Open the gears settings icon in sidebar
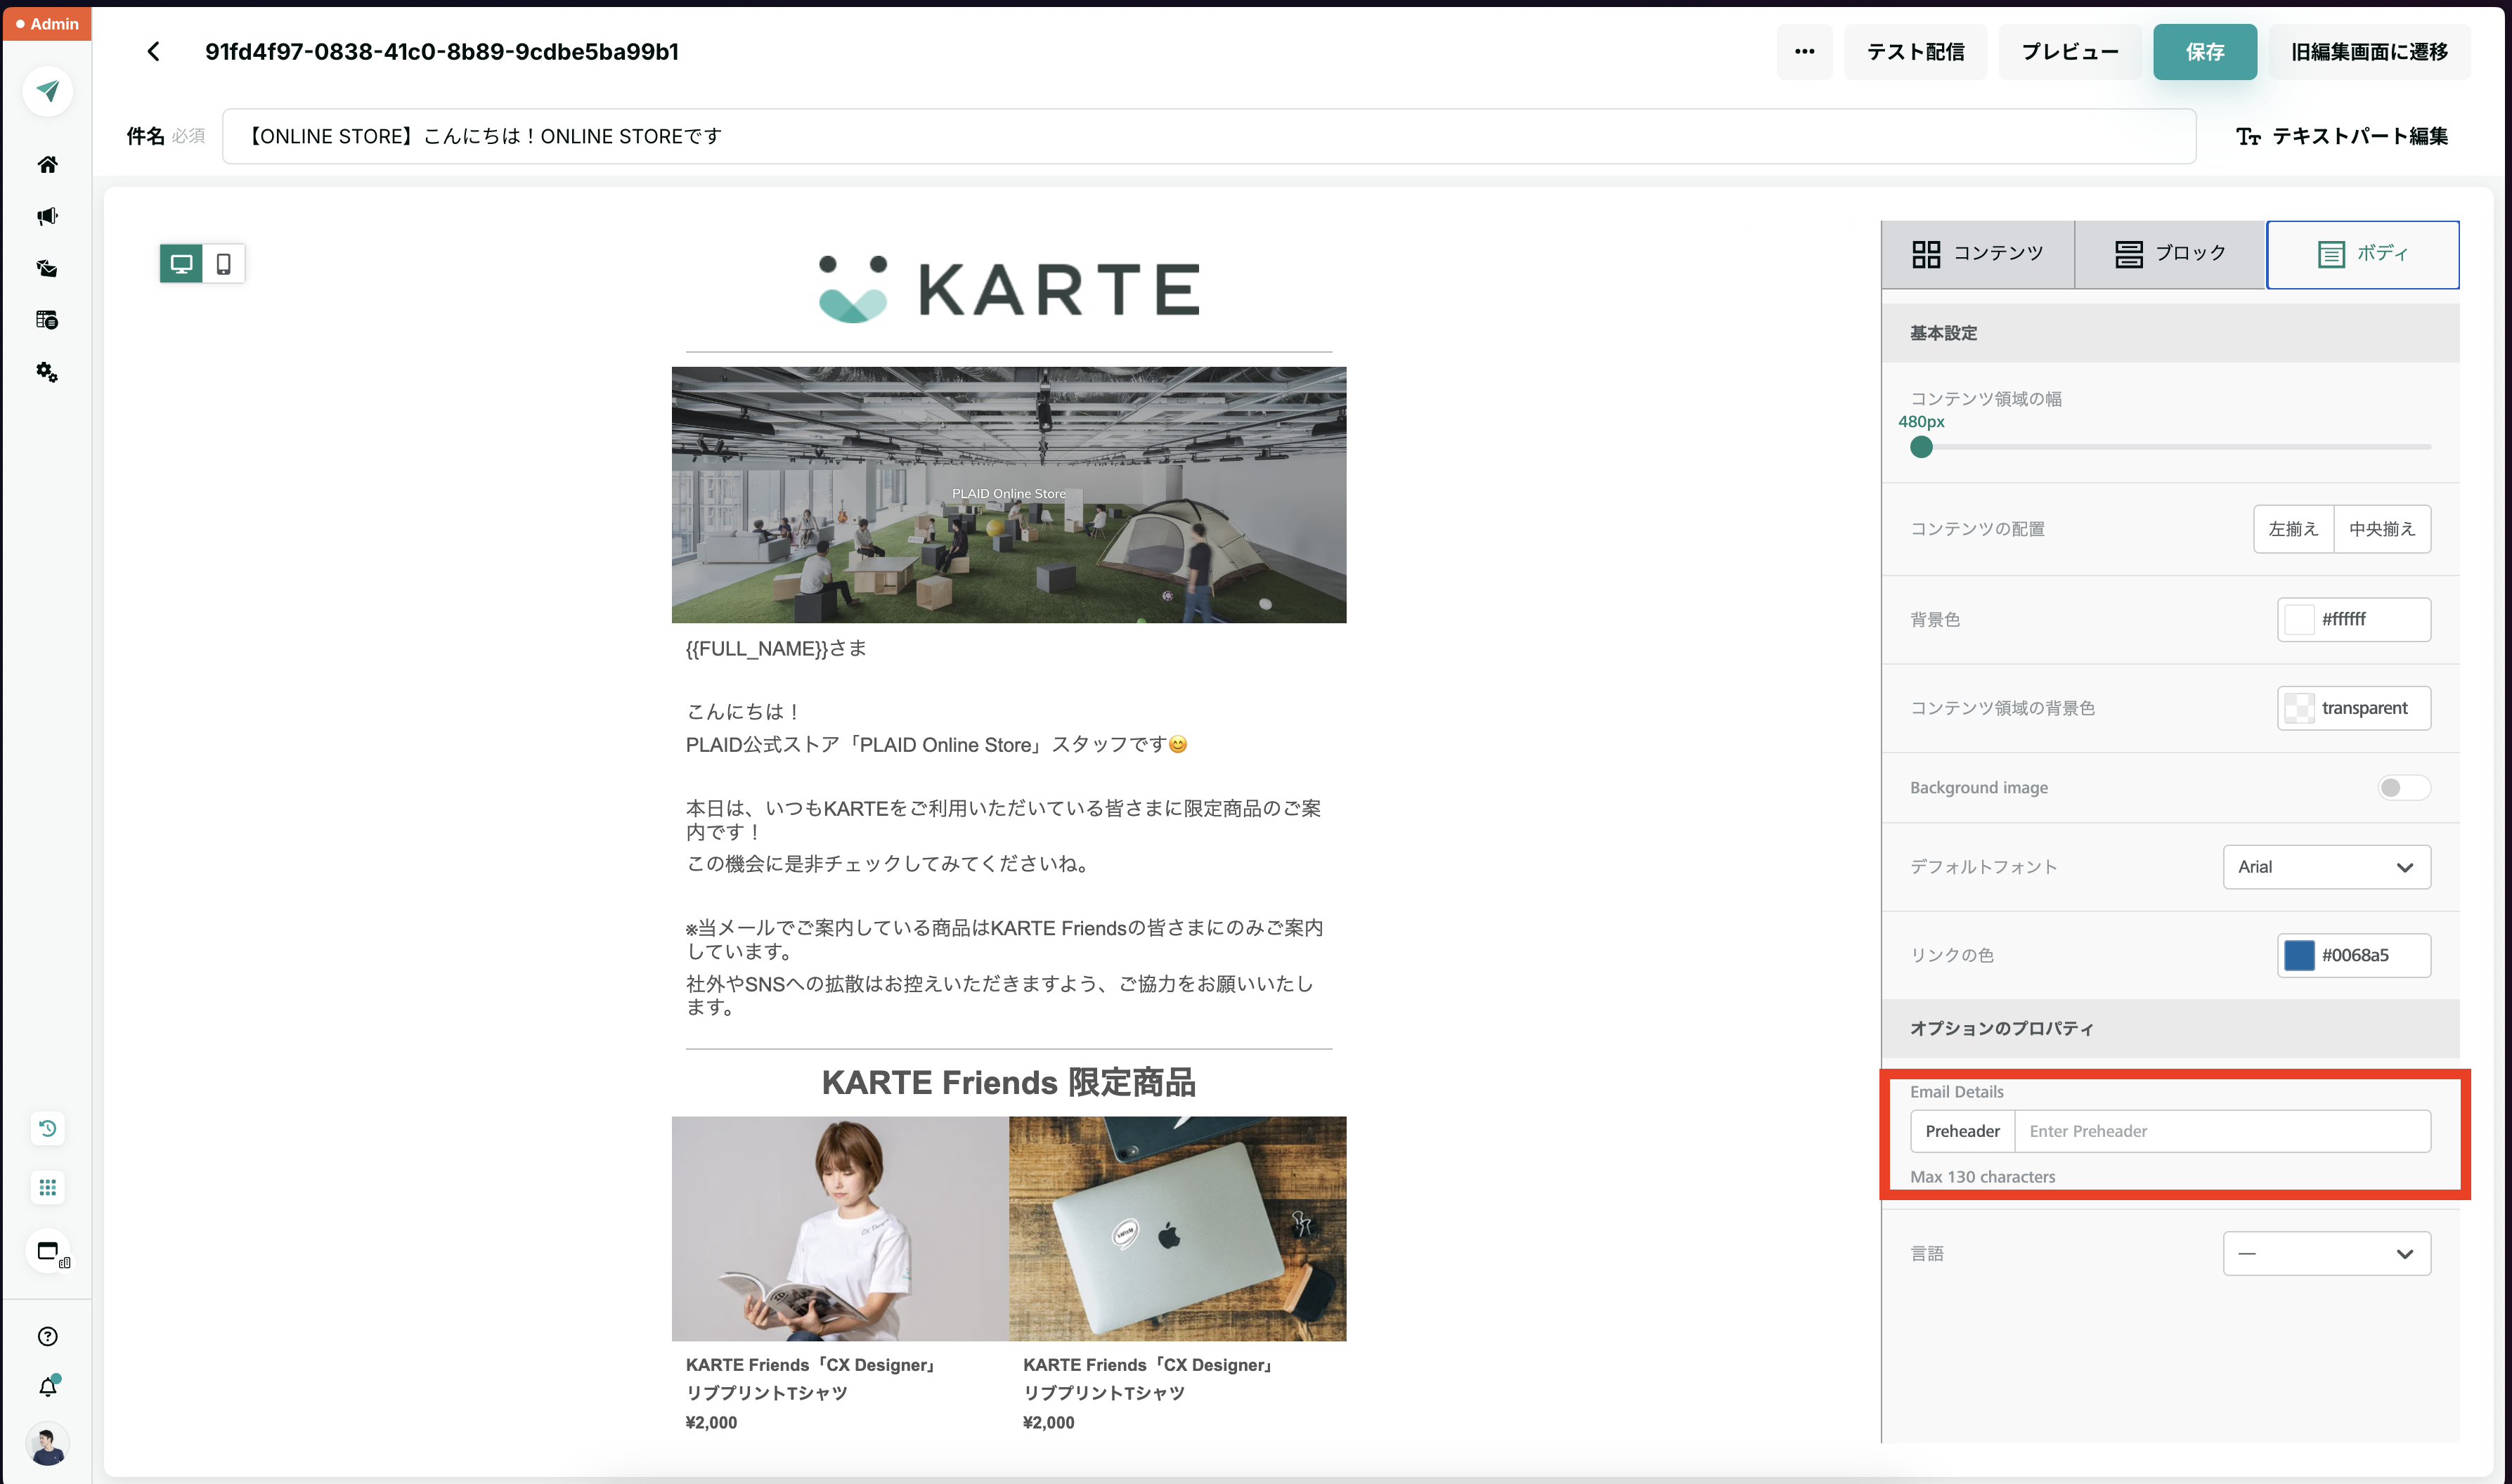The width and height of the screenshot is (2512, 1484). 47,372
